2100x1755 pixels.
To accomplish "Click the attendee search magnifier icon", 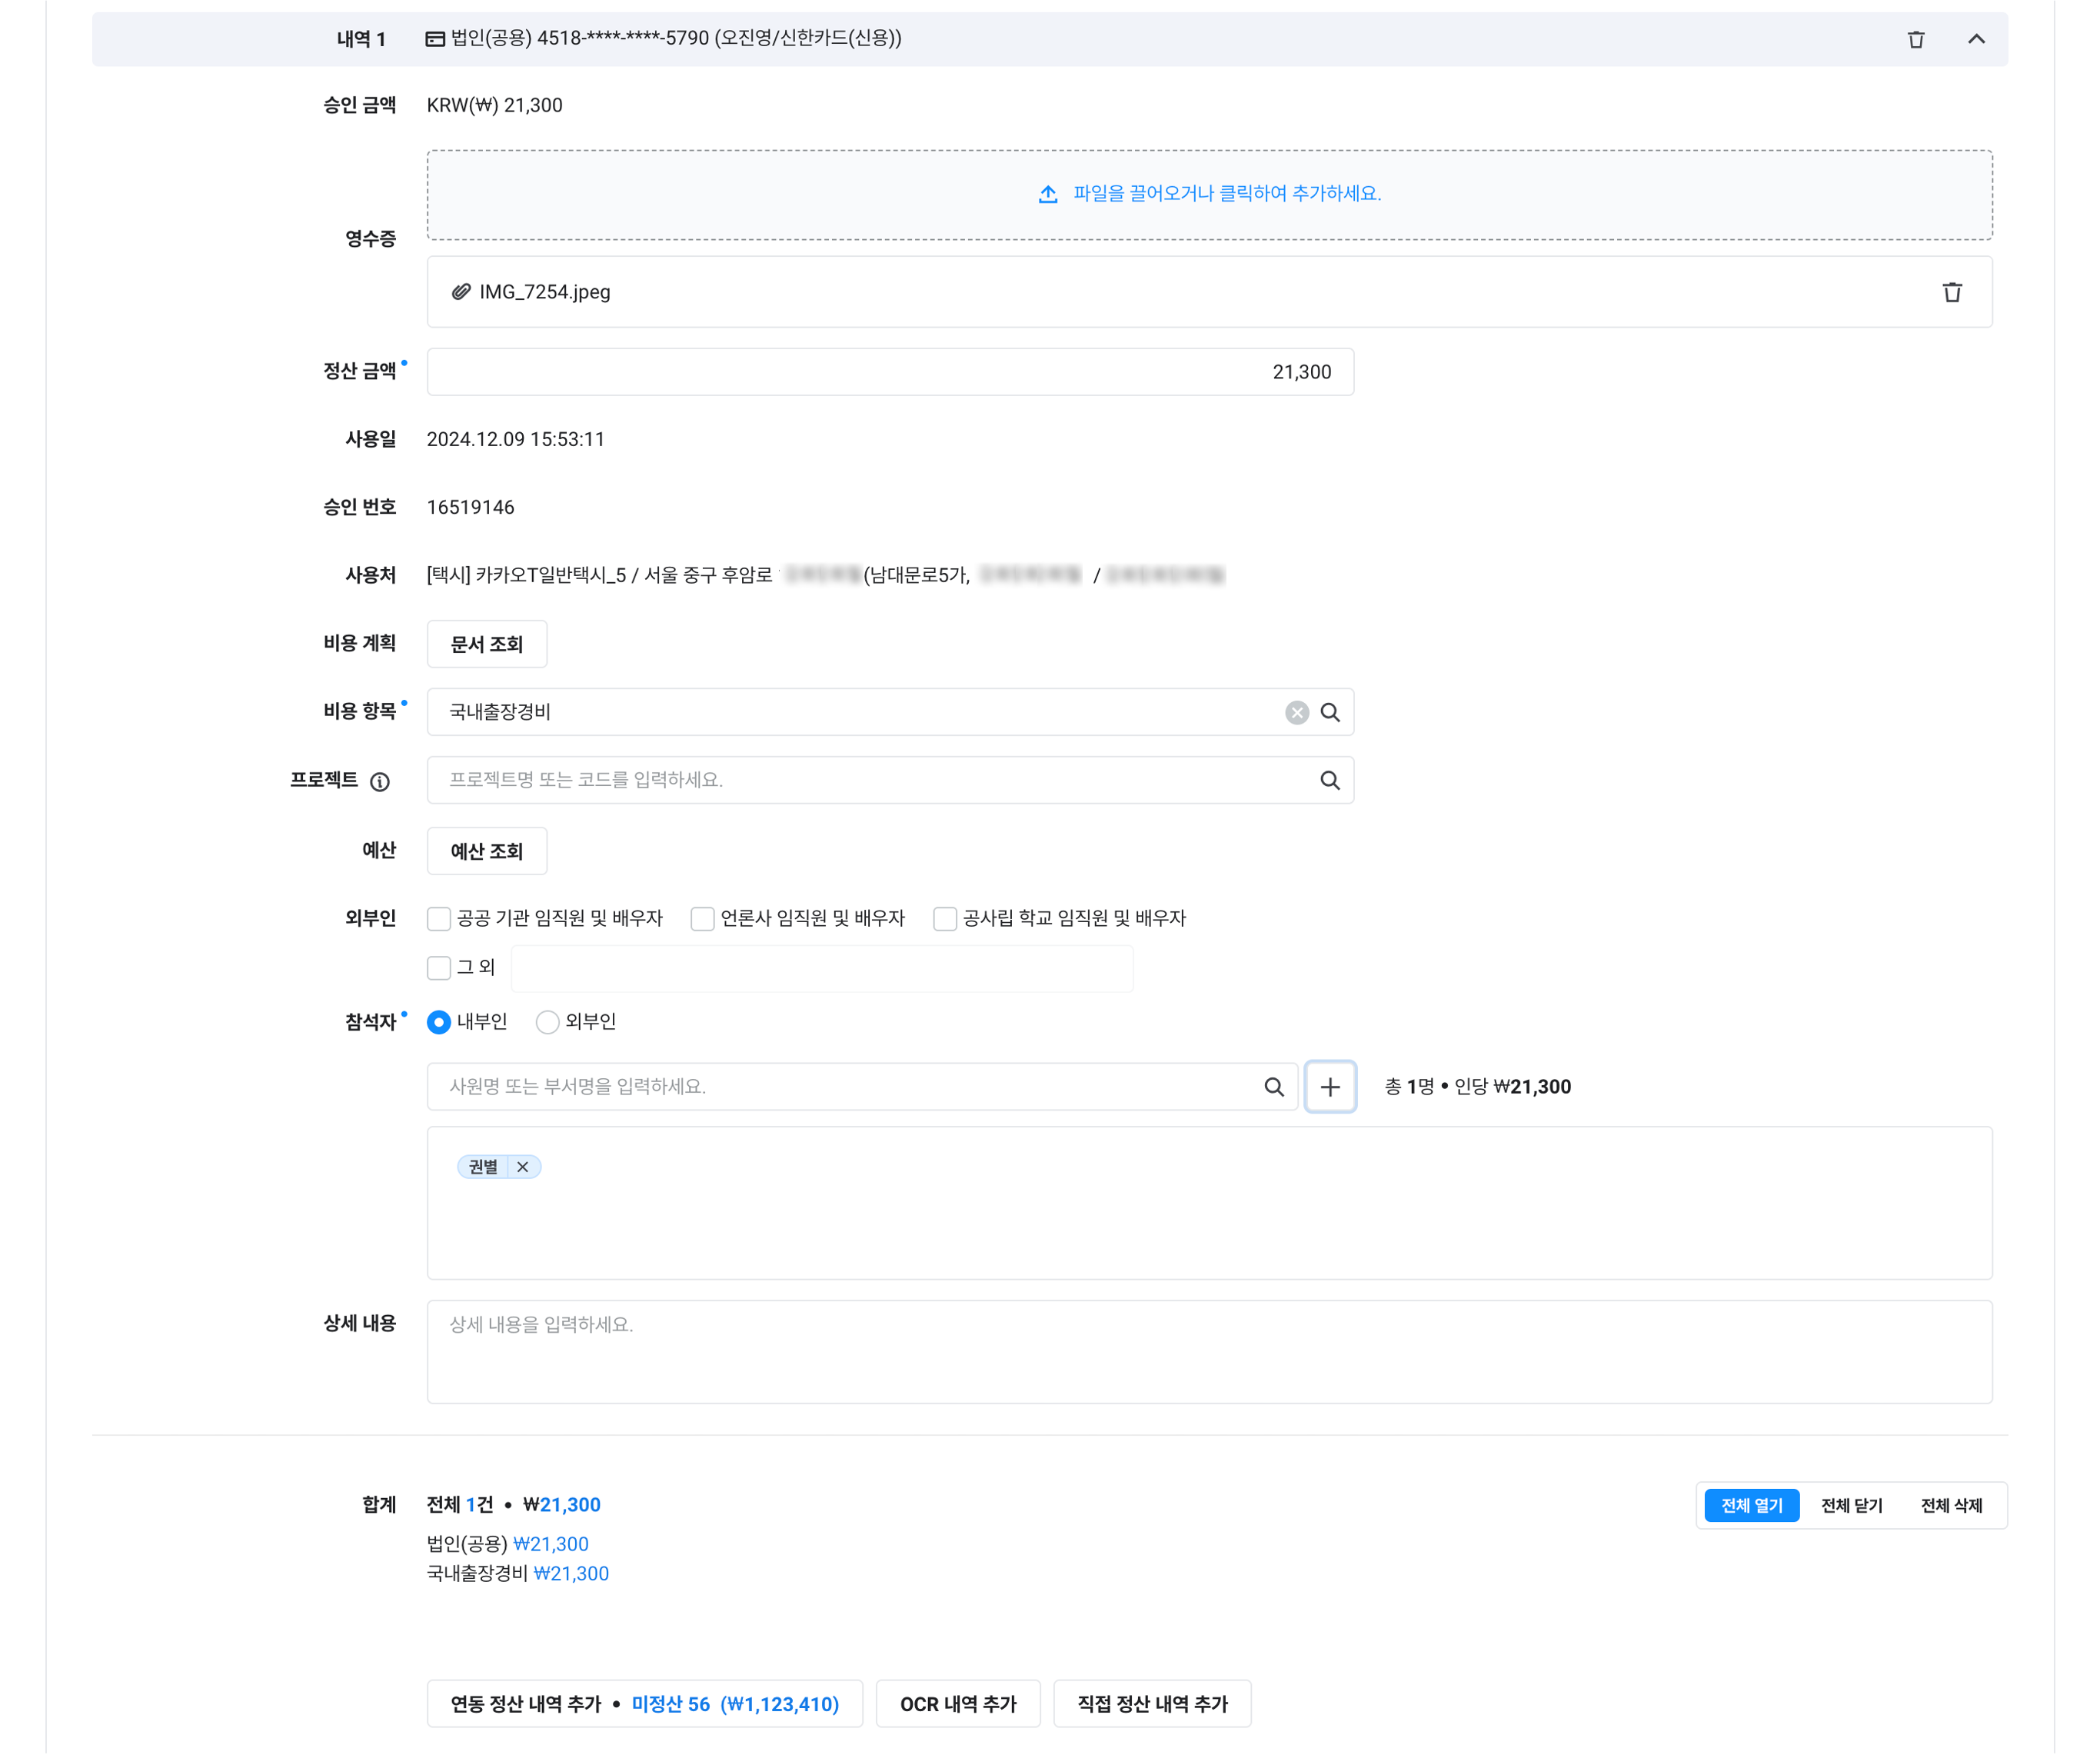I will 1273,1087.
